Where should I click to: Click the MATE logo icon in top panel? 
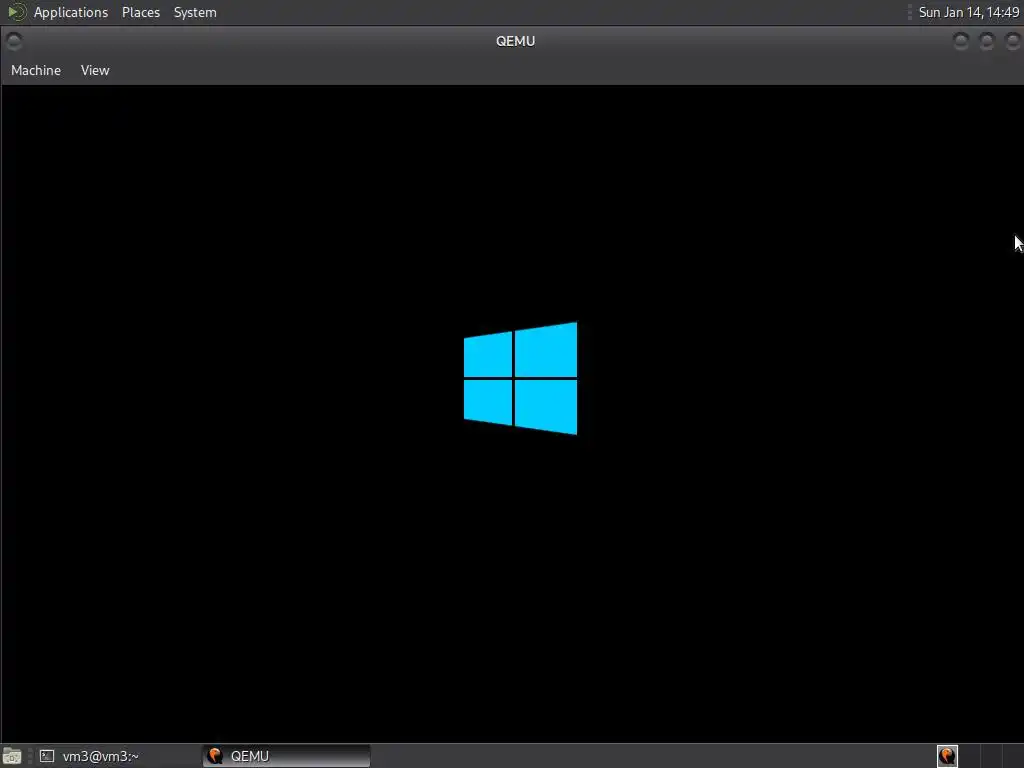click(16, 12)
